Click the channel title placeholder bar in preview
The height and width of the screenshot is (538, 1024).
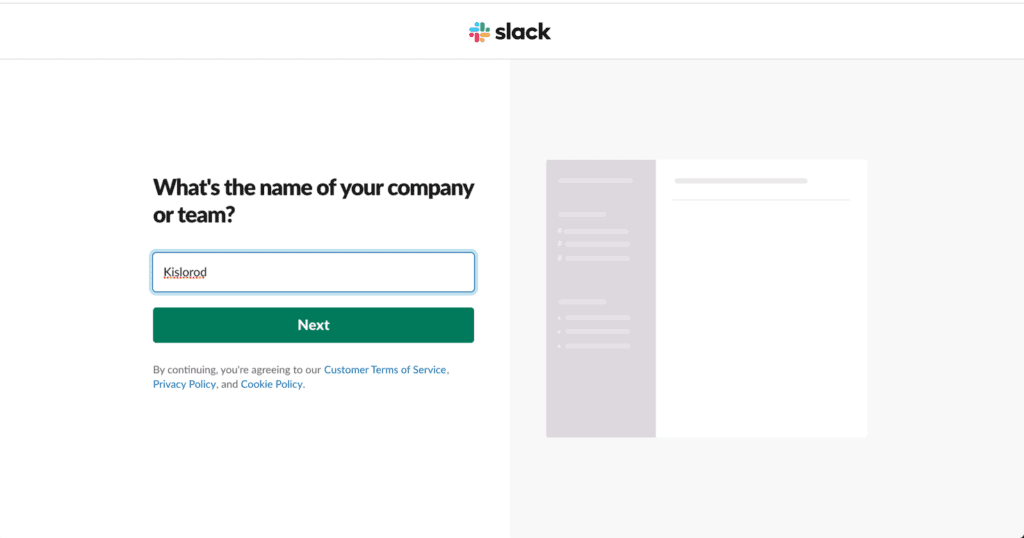pos(741,181)
